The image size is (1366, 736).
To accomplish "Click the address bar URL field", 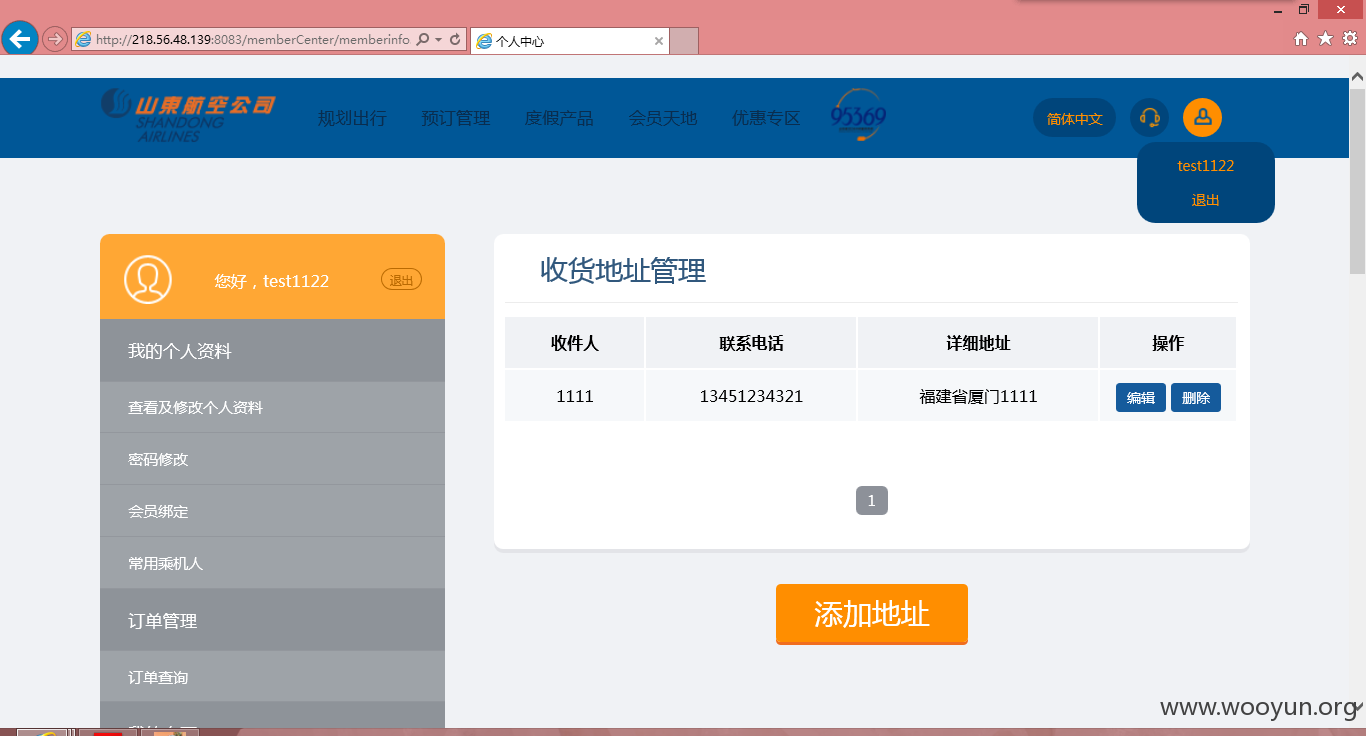I will (252, 40).
